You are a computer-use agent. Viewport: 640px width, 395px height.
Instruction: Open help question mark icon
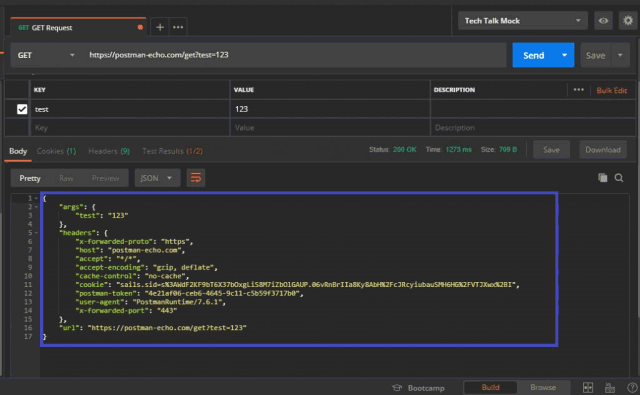coord(632,388)
